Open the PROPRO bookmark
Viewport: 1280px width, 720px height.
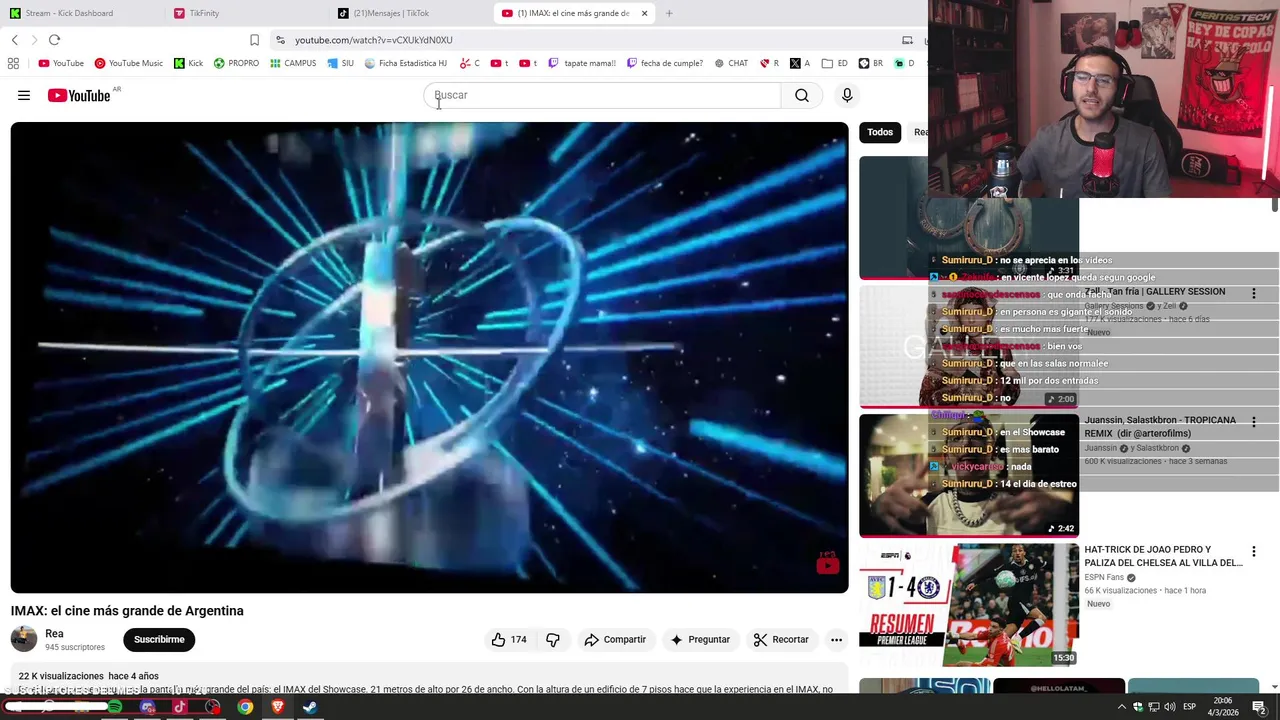[236, 63]
